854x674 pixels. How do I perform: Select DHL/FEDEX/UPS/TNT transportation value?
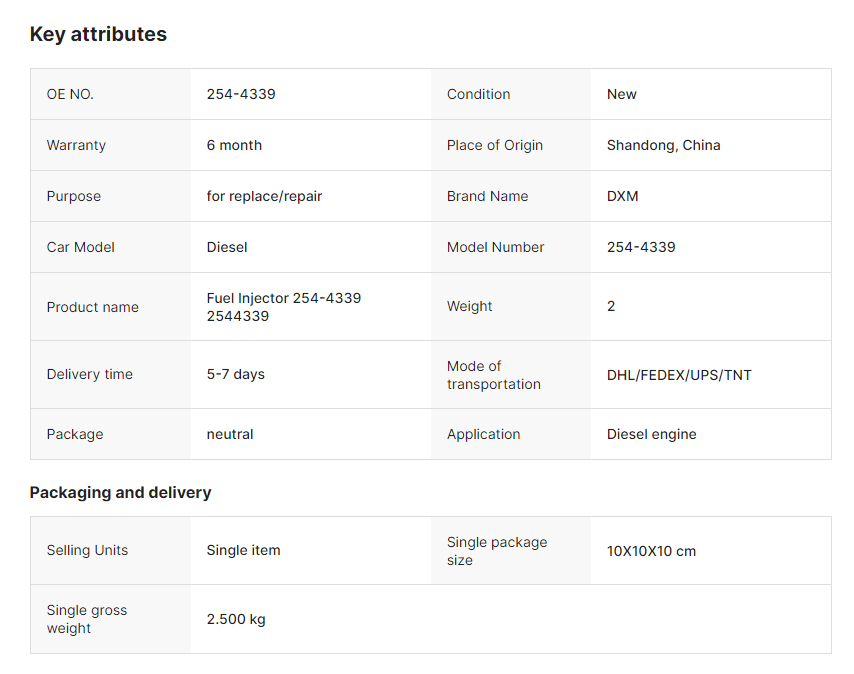(679, 375)
